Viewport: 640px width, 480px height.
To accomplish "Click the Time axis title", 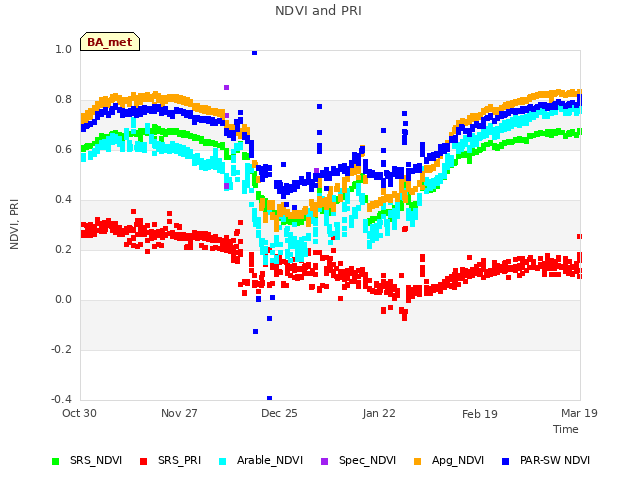I will point(566,429).
